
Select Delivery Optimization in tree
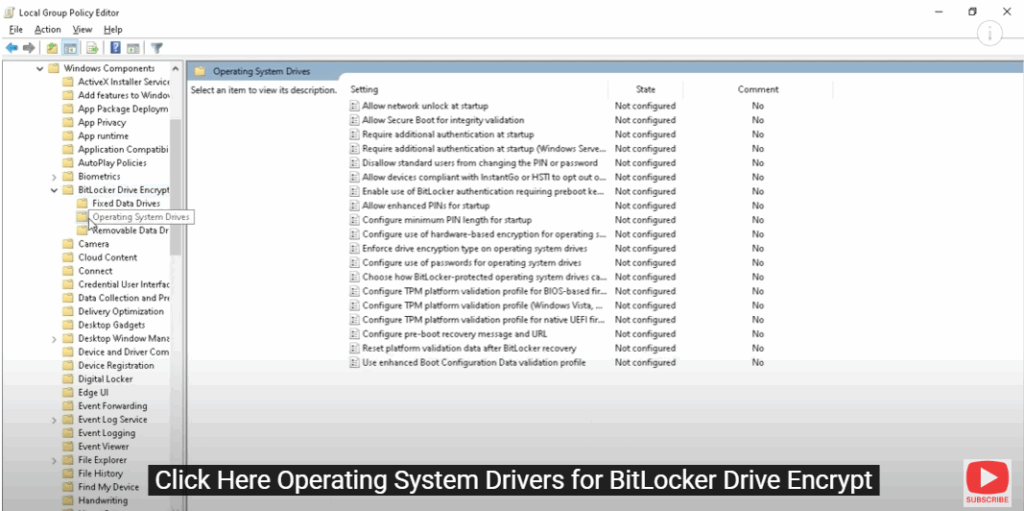coord(121,312)
